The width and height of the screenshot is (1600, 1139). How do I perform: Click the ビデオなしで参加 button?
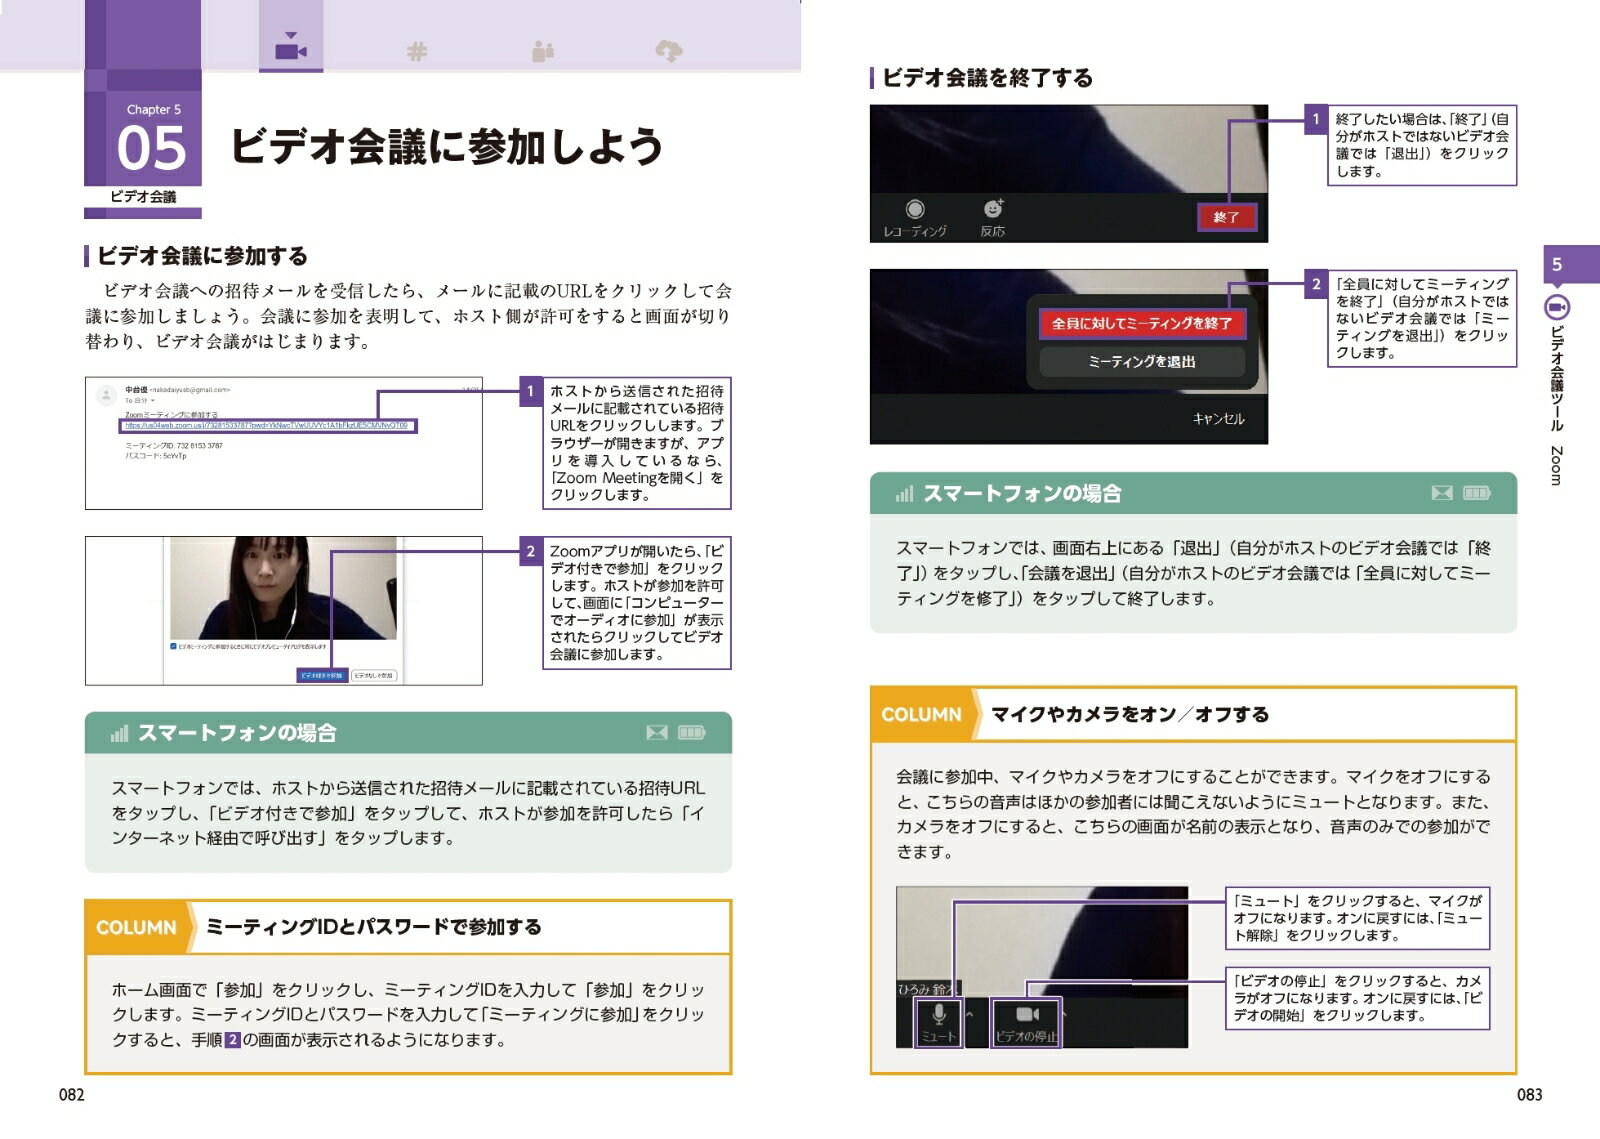[x=374, y=675]
